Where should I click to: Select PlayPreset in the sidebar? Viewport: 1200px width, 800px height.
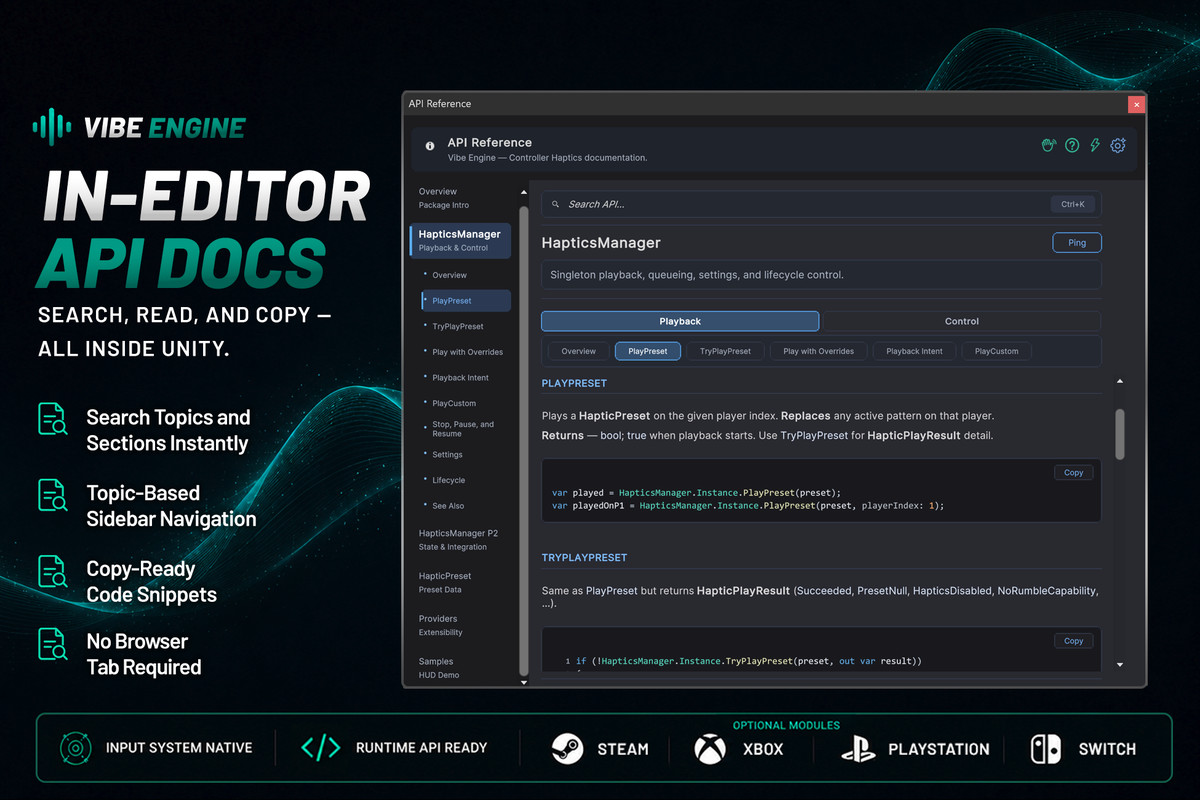[465, 301]
